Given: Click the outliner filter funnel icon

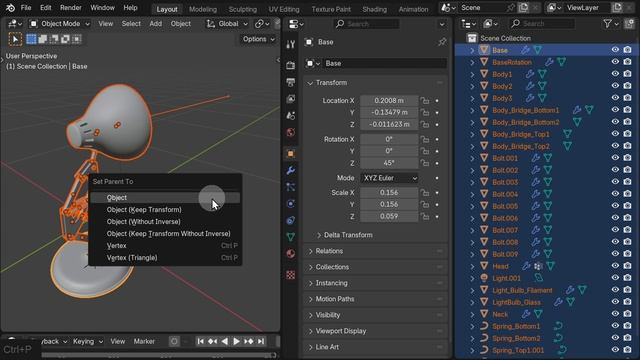Looking at the screenshot, I should click(x=607, y=24).
